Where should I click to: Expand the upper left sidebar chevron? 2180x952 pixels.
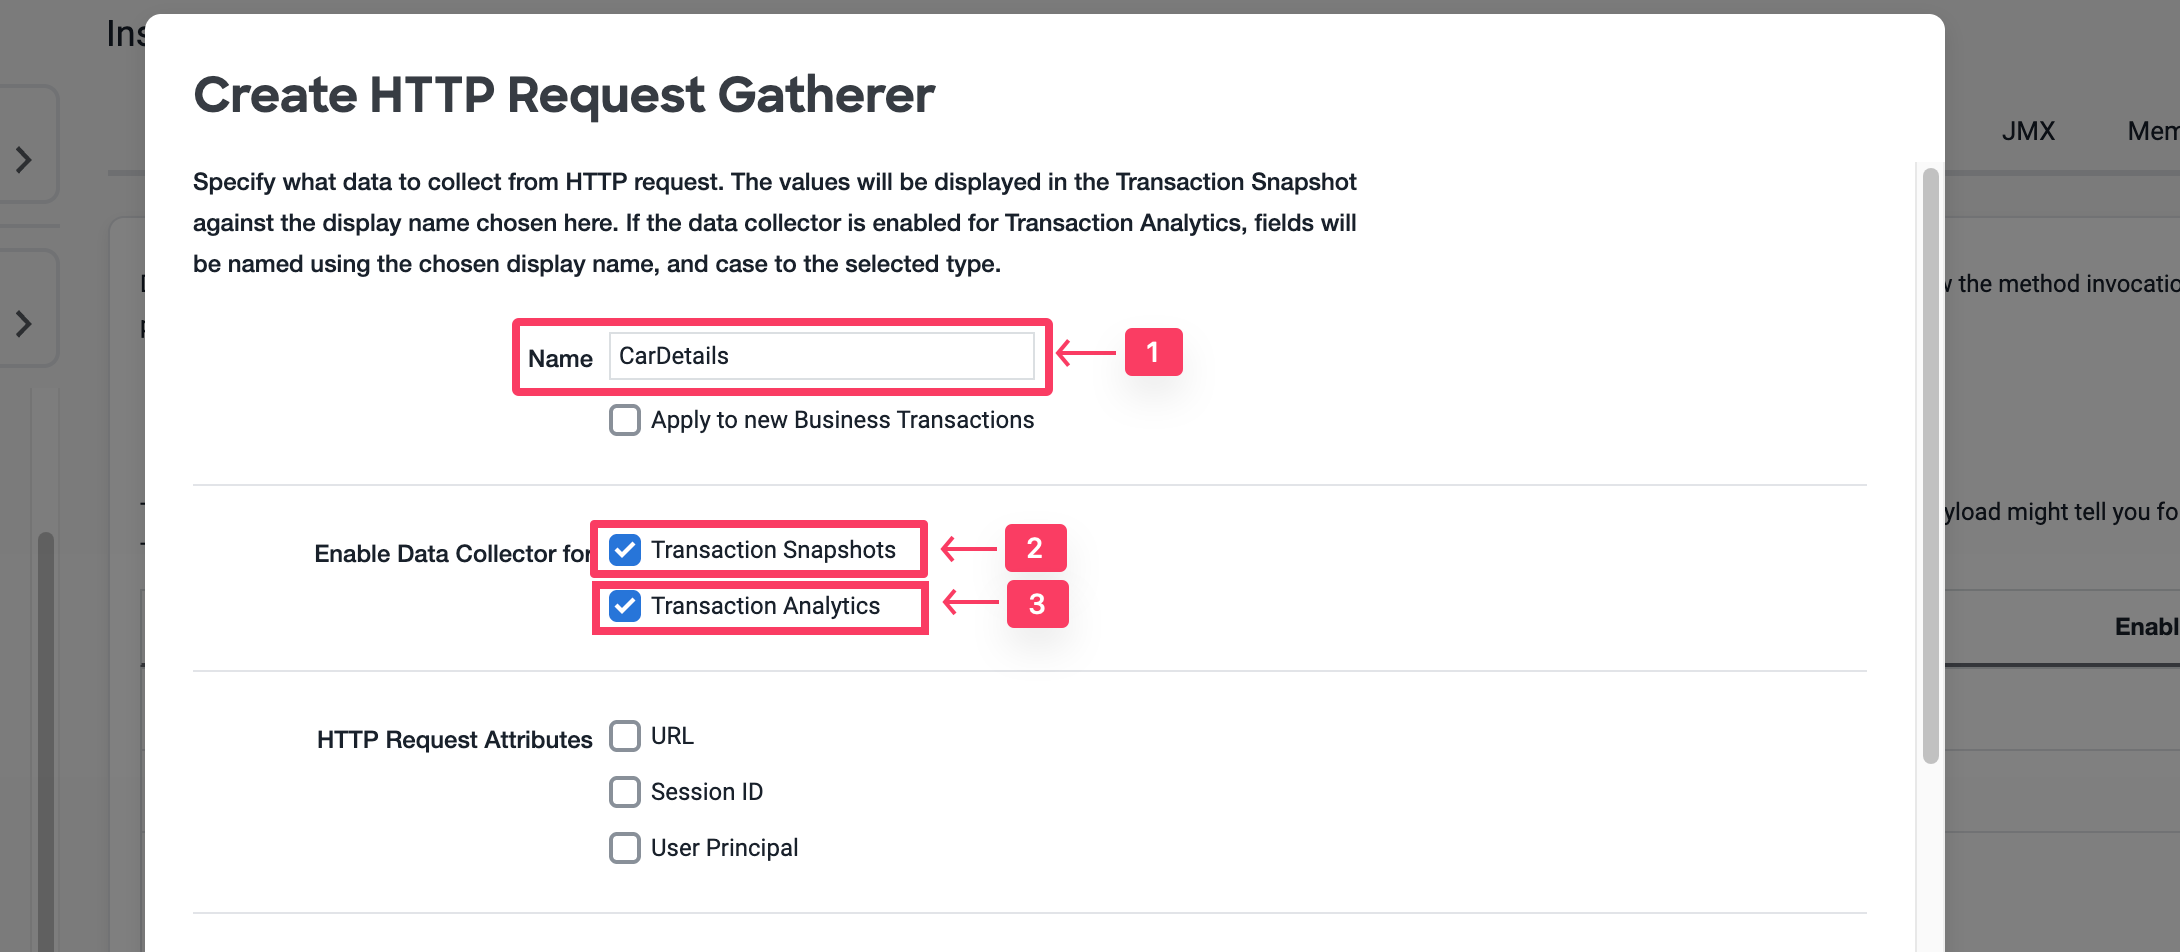click(24, 159)
